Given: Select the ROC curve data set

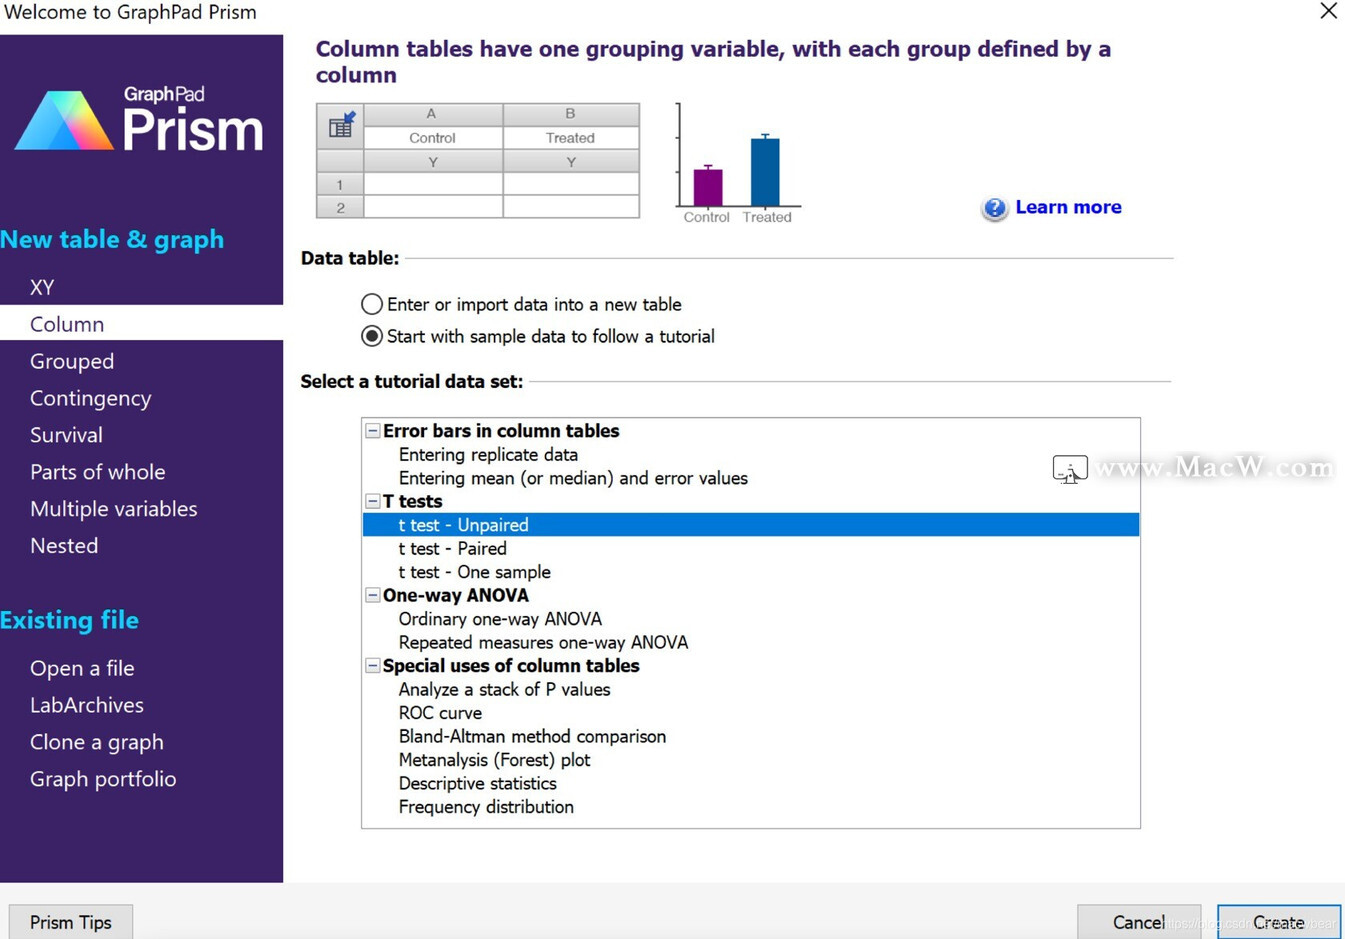Looking at the screenshot, I should pos(440,713).
